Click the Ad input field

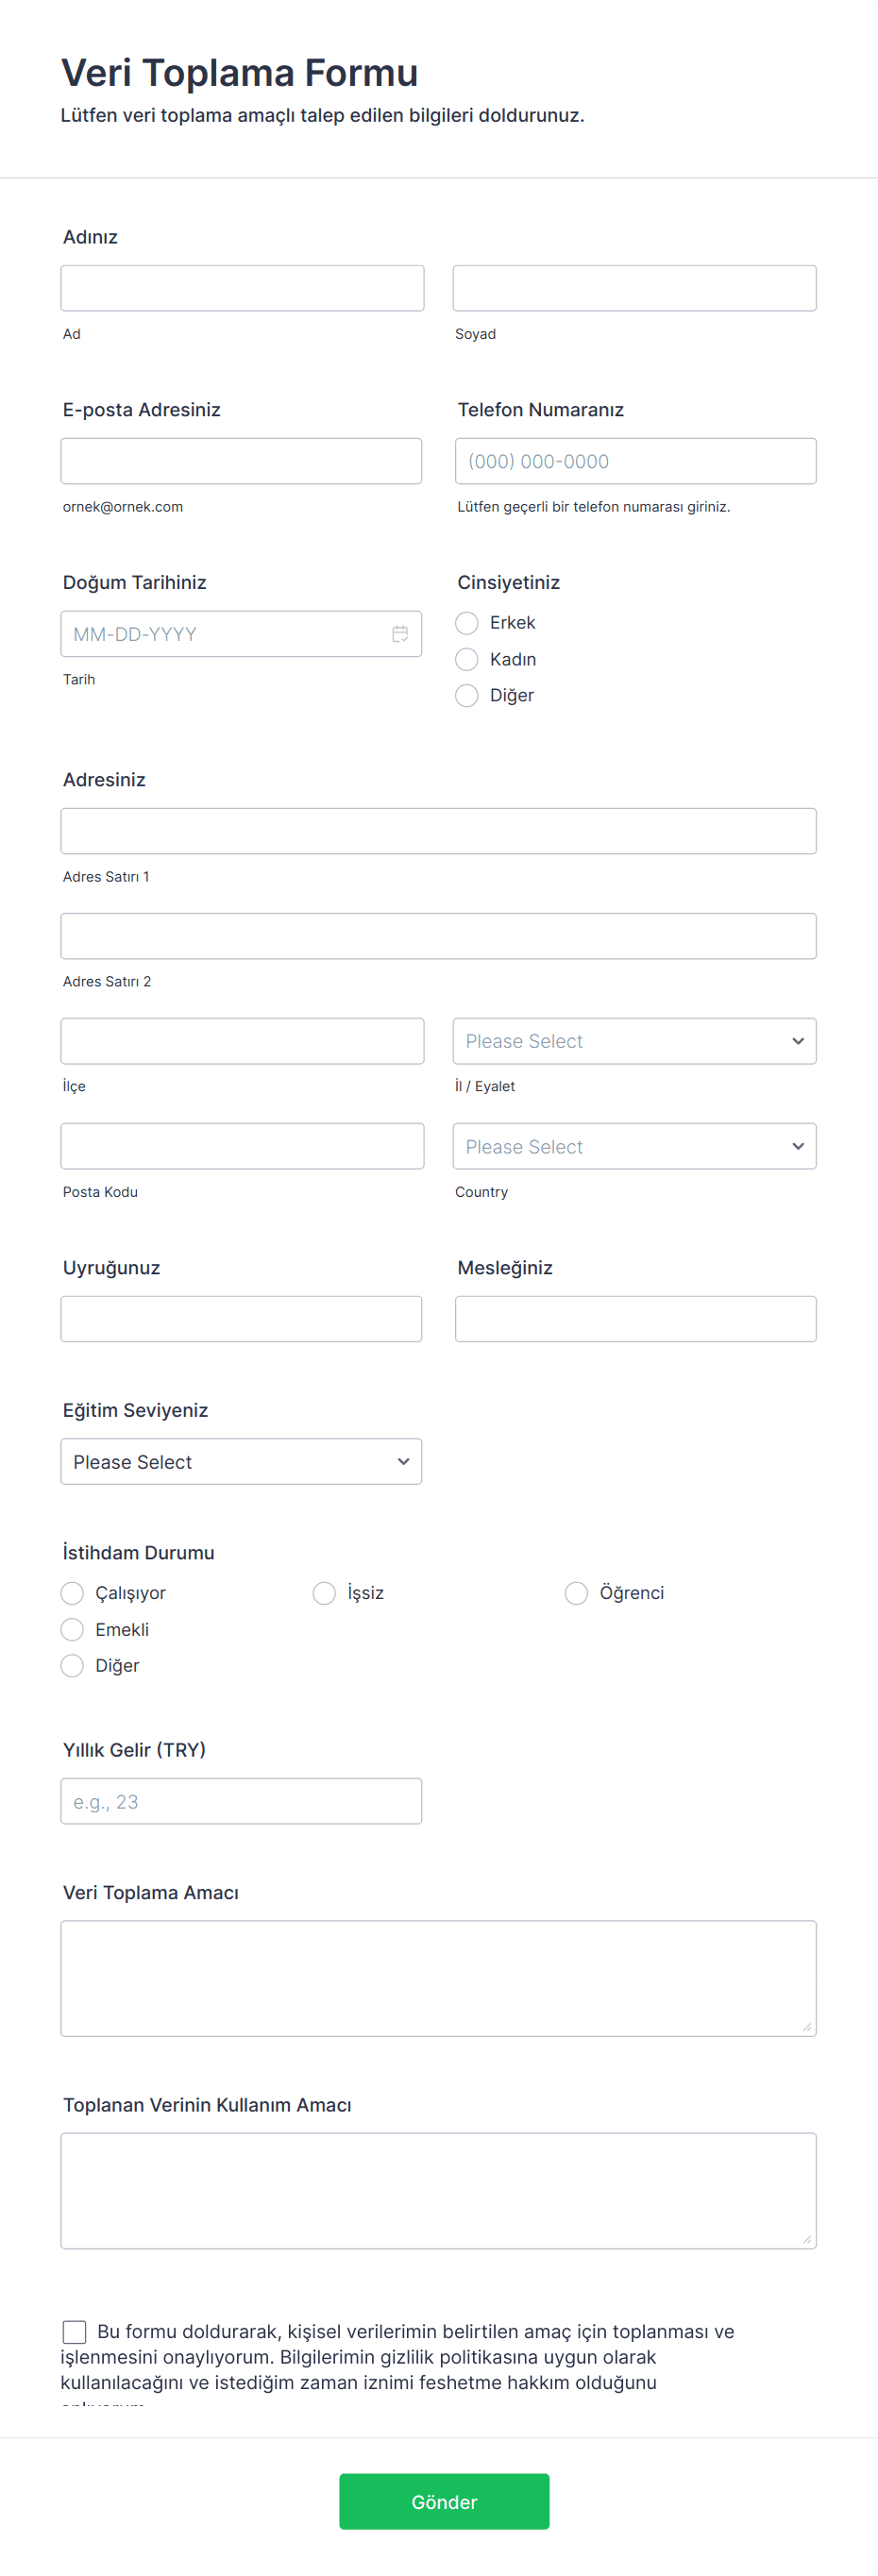pyautogui.click(x=241, y=287)
